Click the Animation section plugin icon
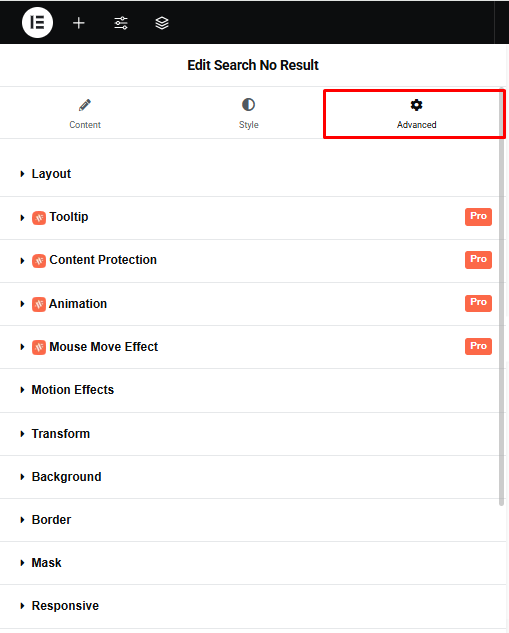 (x=39, y=304)
